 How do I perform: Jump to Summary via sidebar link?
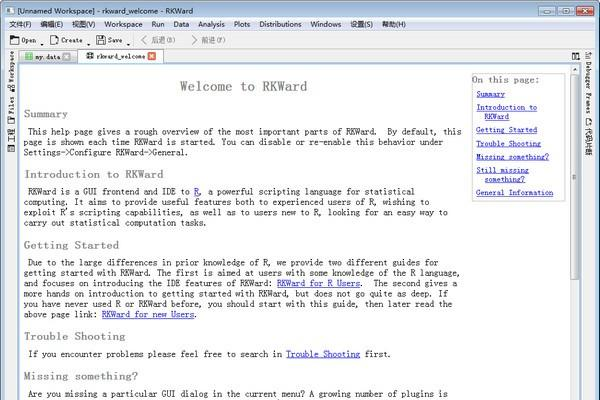(x=491, y=94)
